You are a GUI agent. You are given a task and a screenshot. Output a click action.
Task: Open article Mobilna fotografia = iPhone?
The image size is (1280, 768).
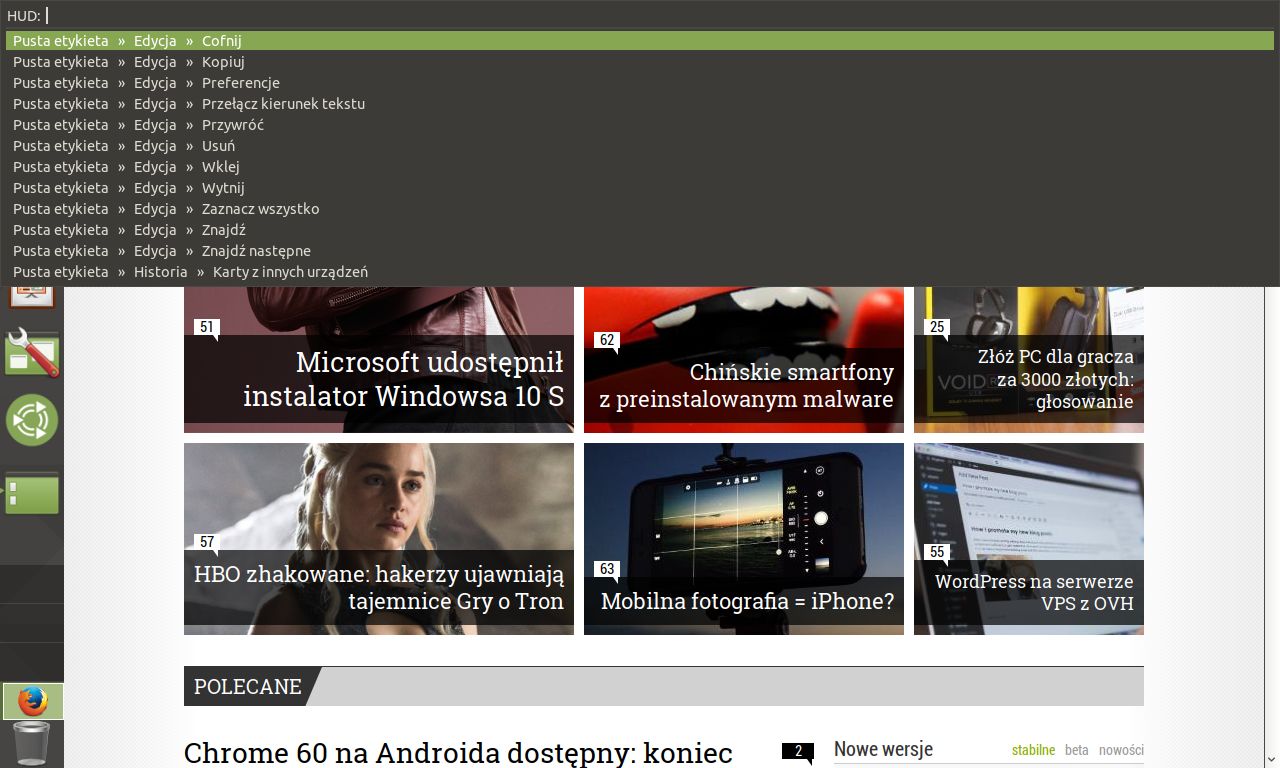click(747, 601)
